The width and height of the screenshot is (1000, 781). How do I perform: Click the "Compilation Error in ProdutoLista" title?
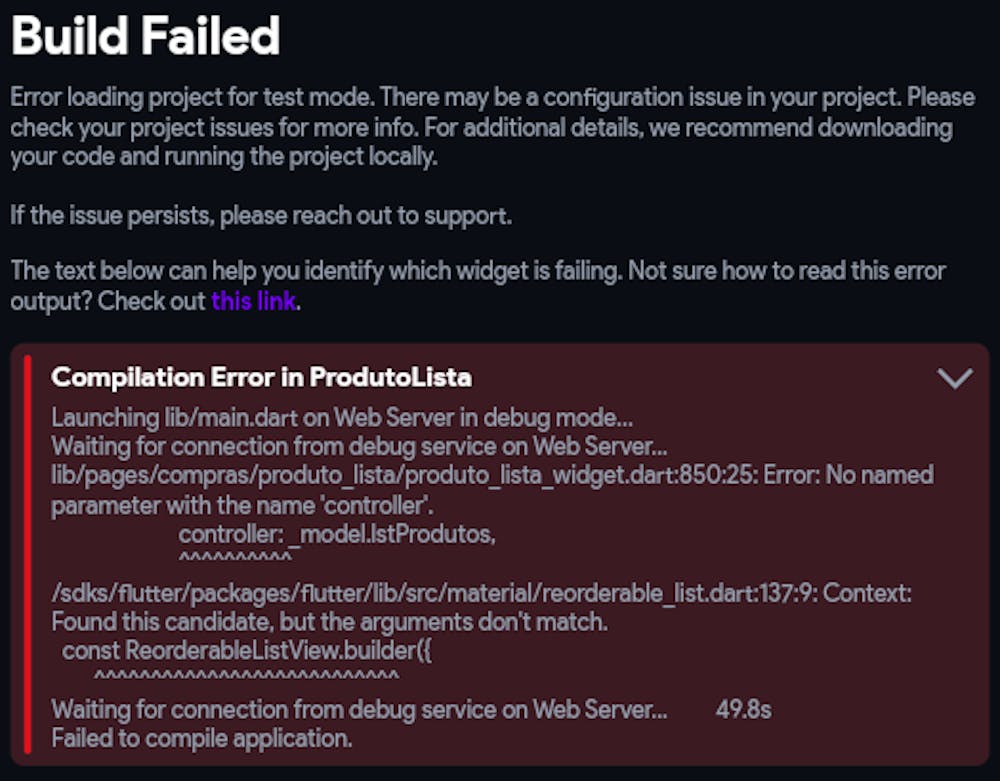click(x=261, y=377)
